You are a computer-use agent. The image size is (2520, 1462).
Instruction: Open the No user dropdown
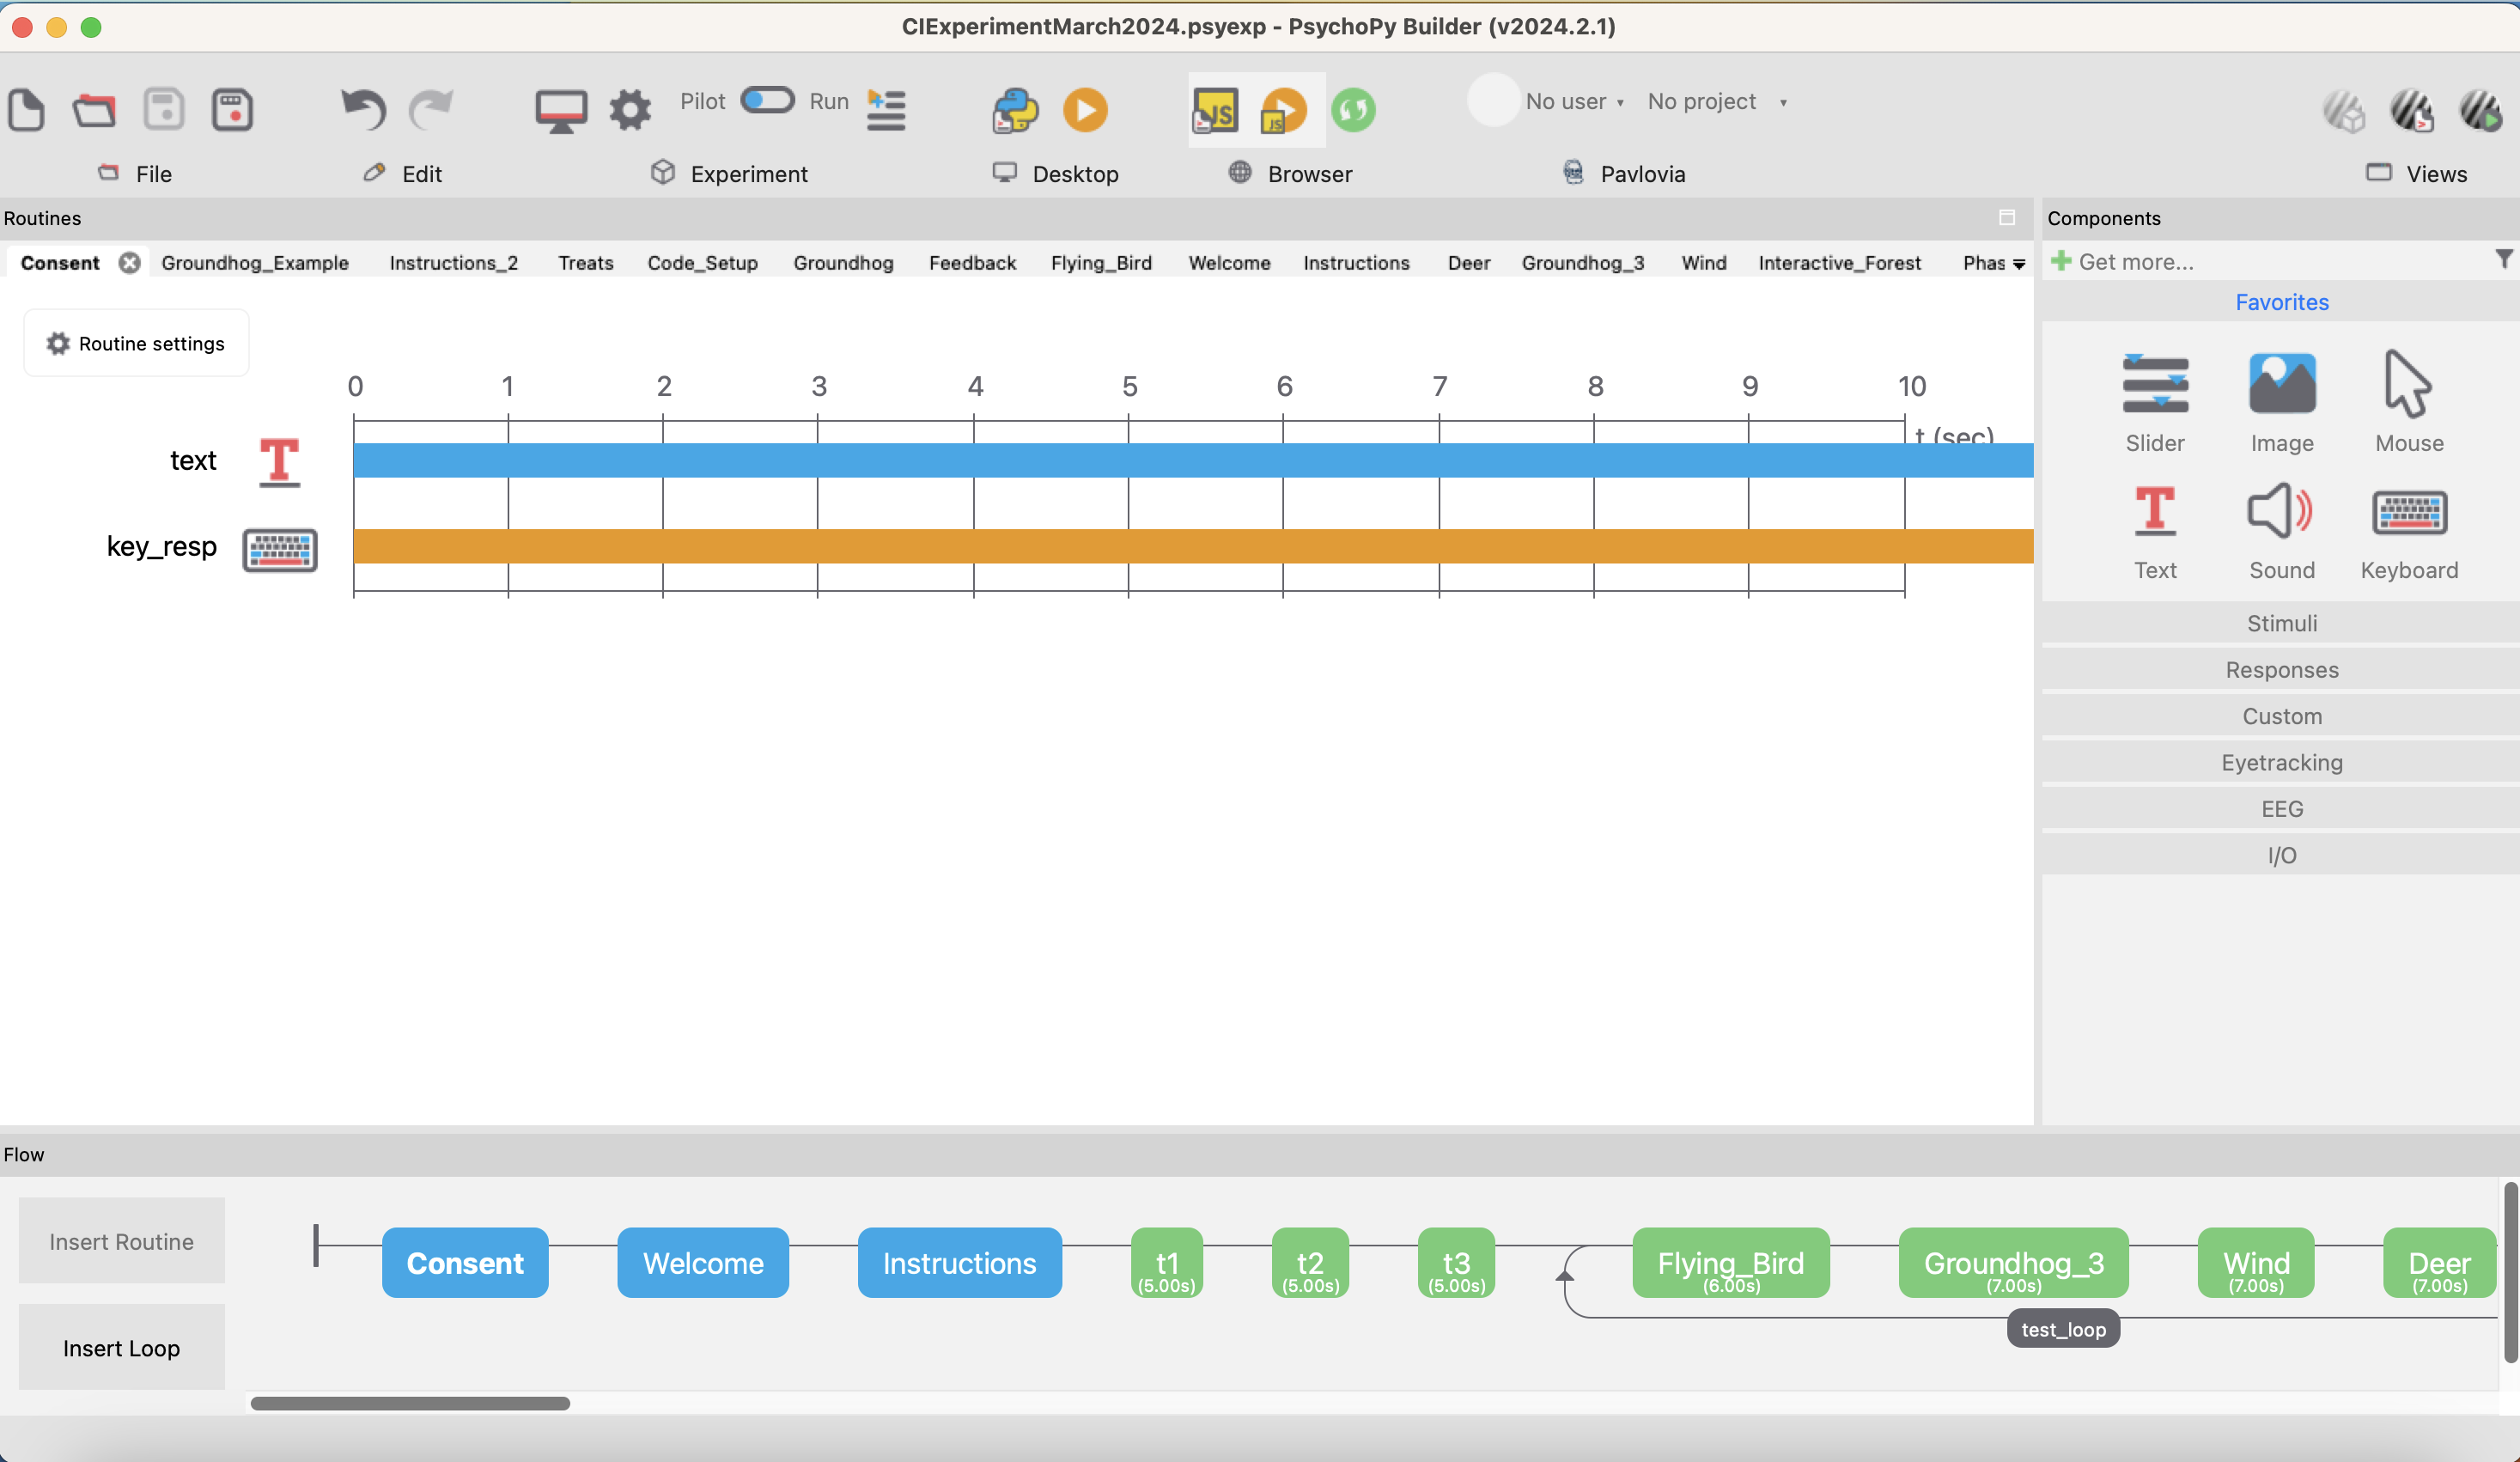coord(1574,102)
